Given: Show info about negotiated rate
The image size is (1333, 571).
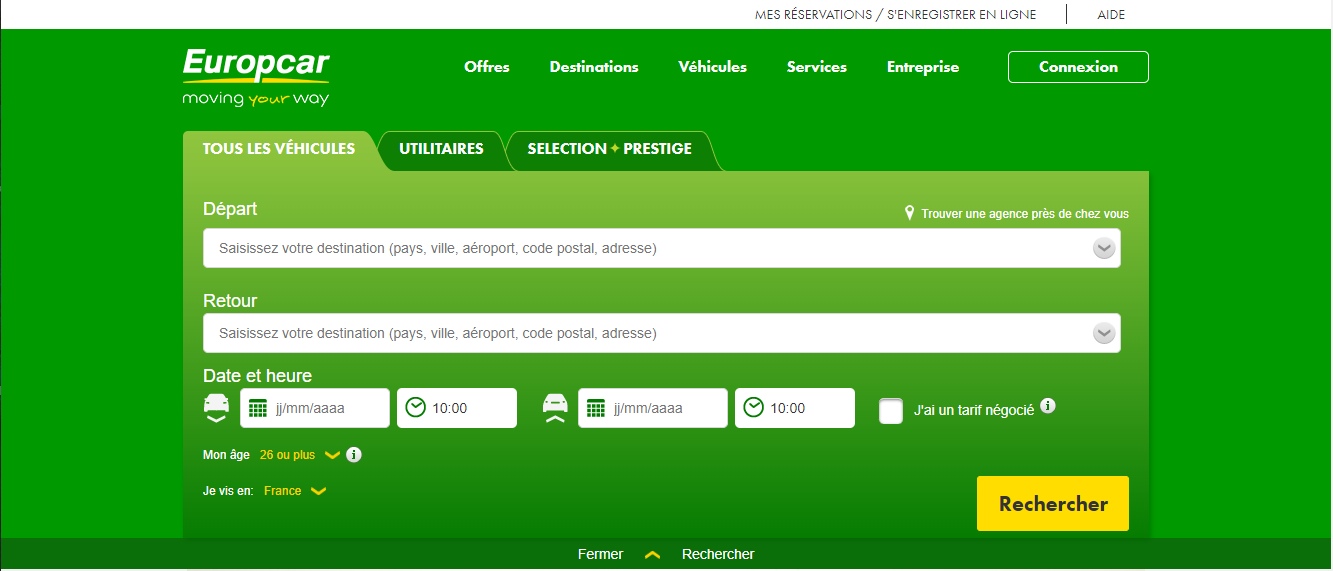Looking at the screenshot, I should tap(1048, 406).
